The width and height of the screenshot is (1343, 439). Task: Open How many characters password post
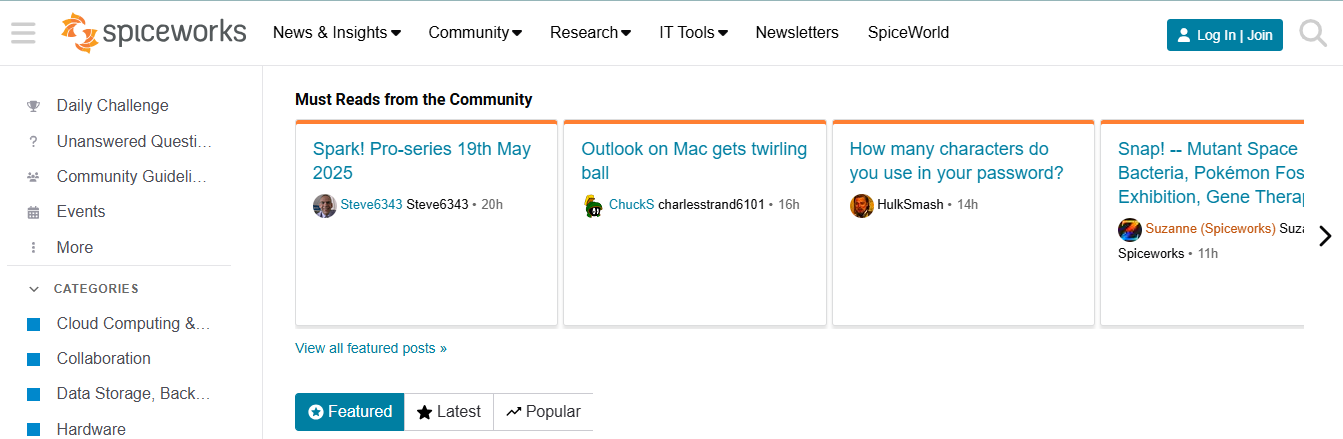[957, 161]
